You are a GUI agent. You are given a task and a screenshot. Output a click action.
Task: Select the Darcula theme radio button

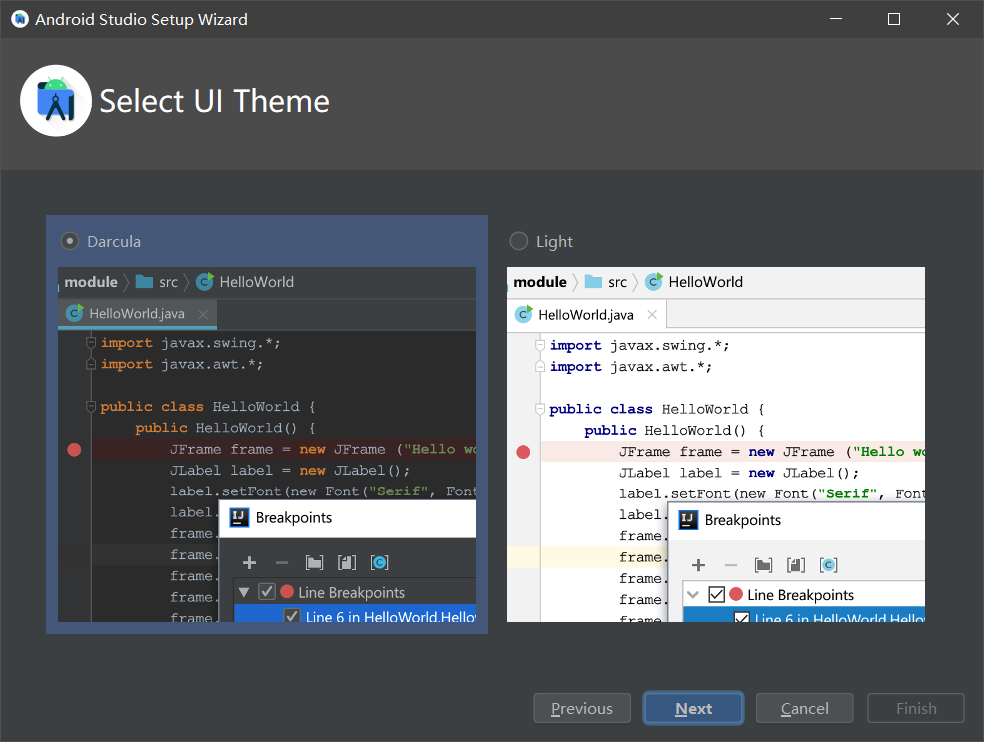coord(69,240)
